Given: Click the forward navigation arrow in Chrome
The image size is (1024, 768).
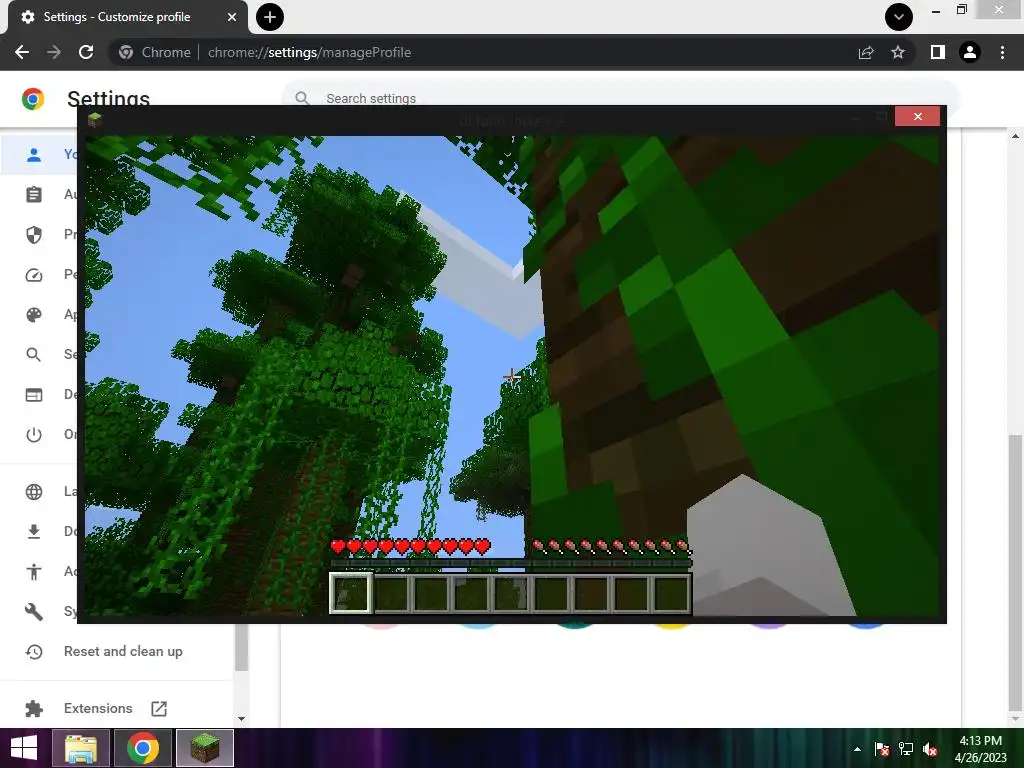Looking at the screenshot, I should click(x=54, y=52).
